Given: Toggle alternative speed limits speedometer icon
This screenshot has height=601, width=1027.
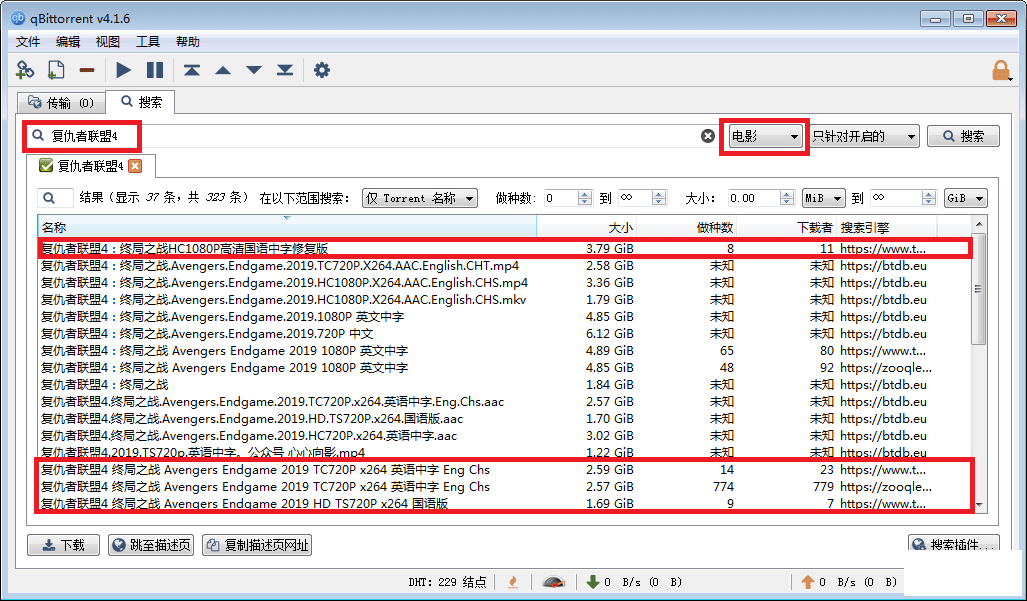Looking at the screenshot, I should [x=554, y=581].
